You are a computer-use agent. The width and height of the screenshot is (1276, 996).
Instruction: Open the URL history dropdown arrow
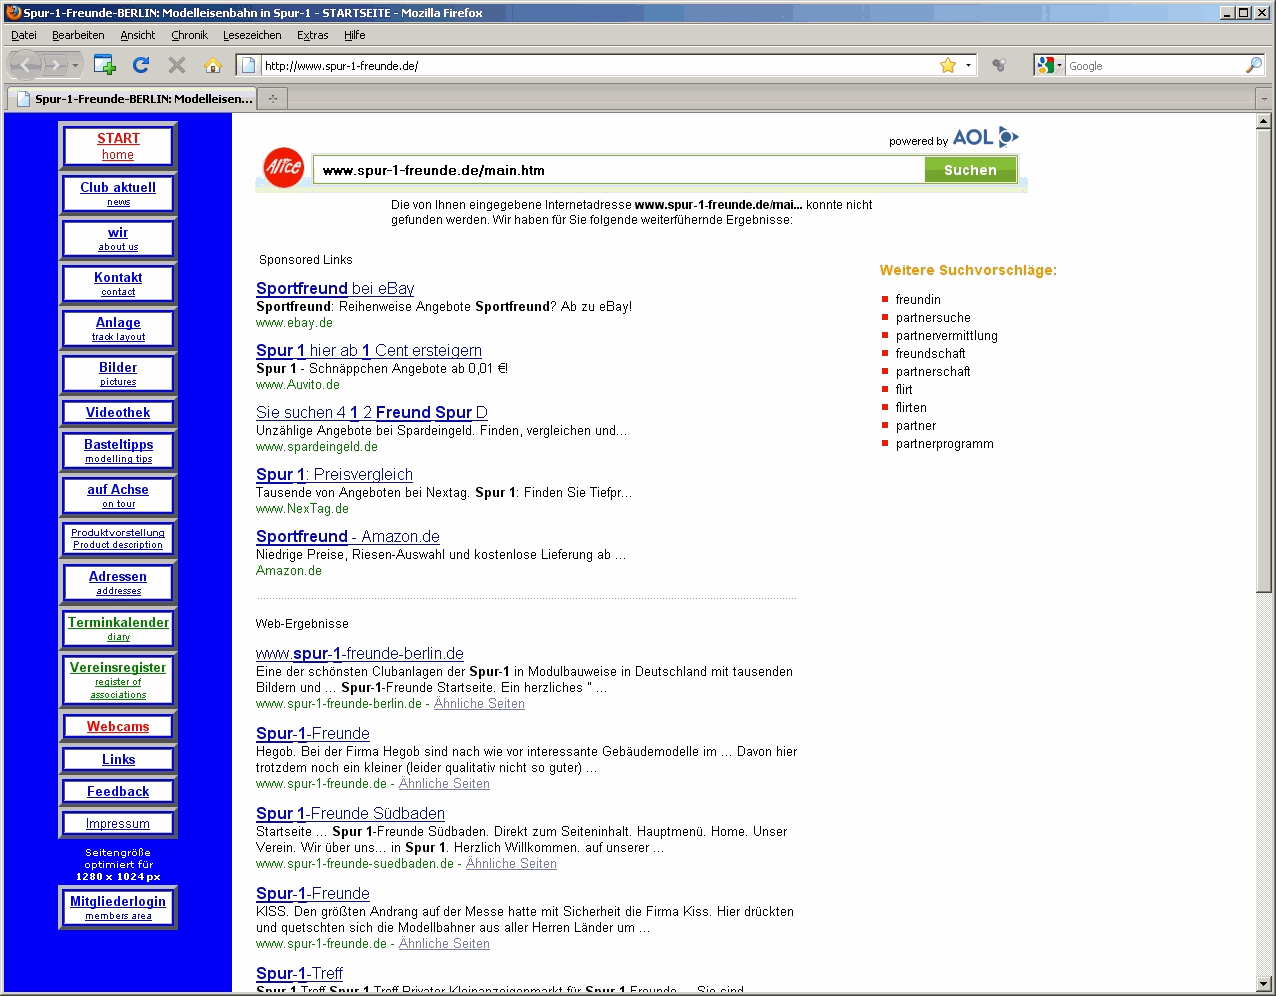(x=967, y=66)
